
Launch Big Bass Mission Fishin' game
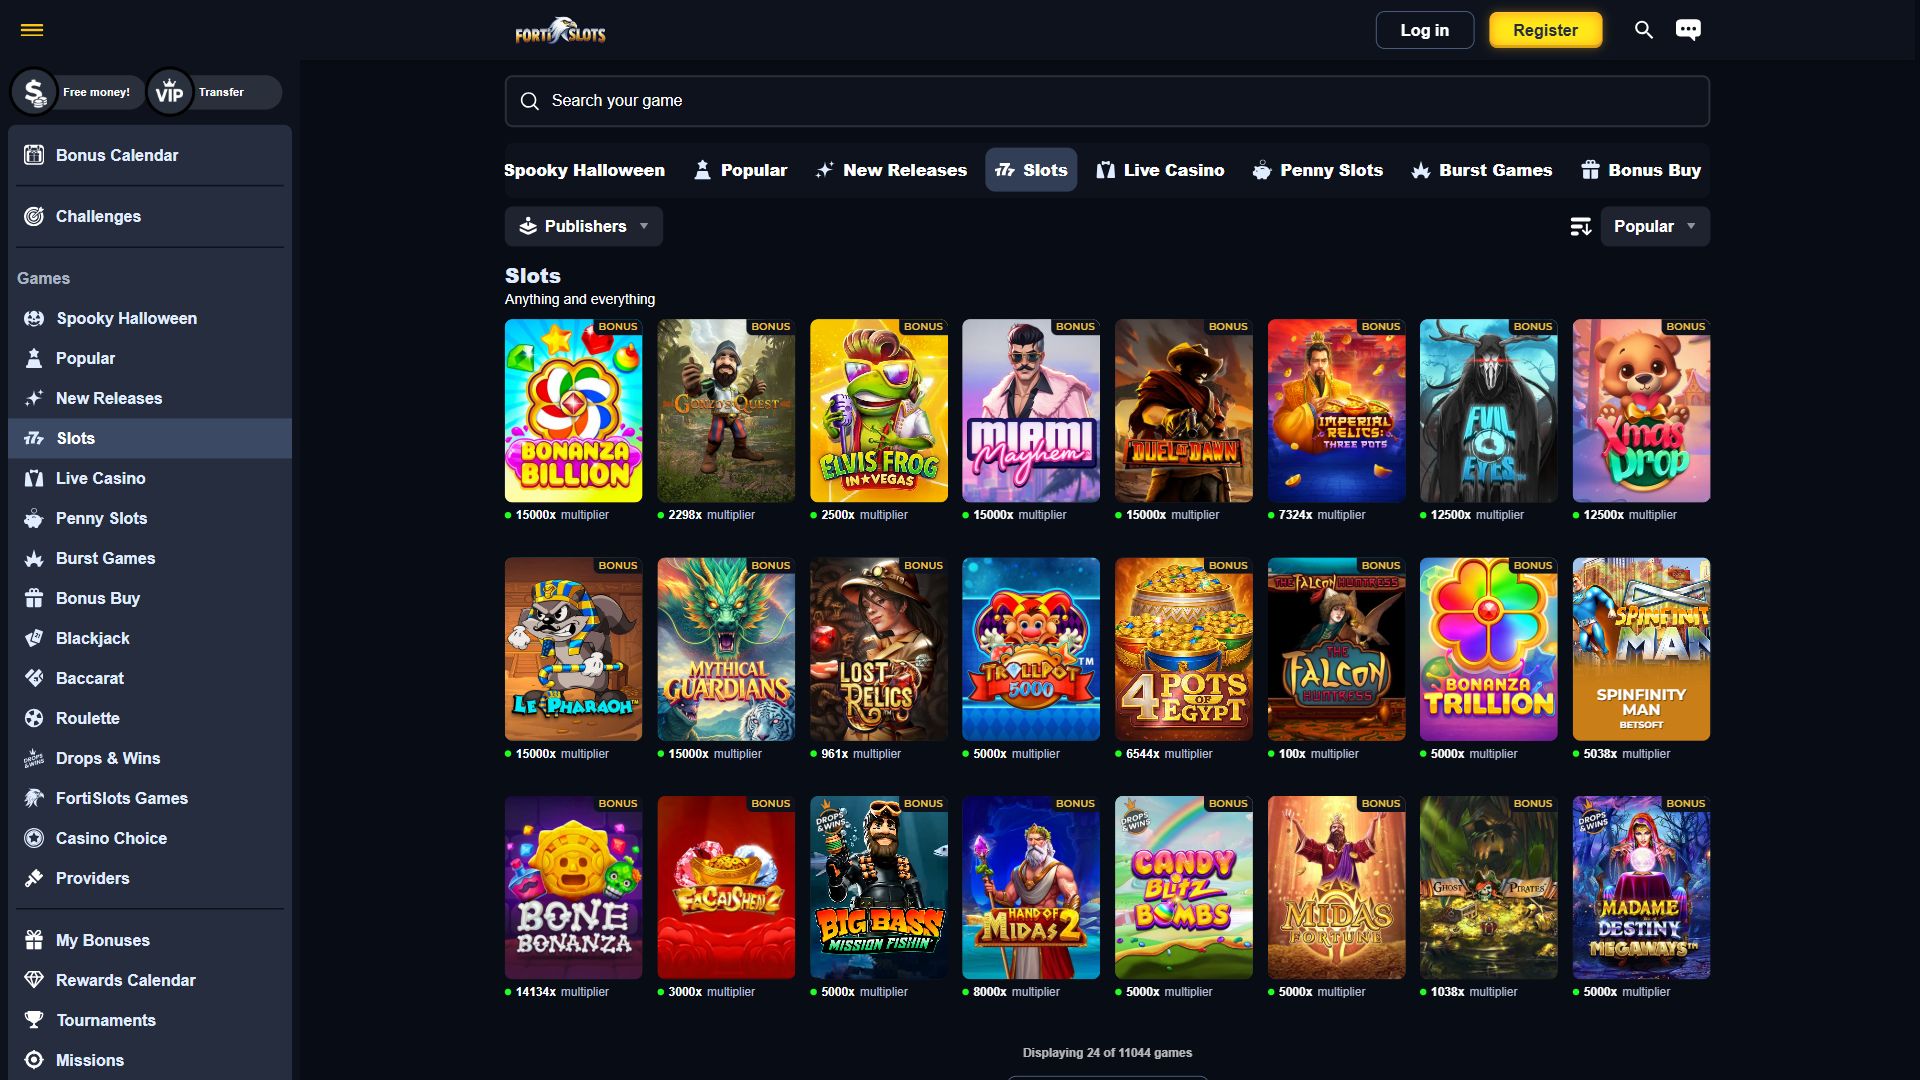tap(879, 888)
